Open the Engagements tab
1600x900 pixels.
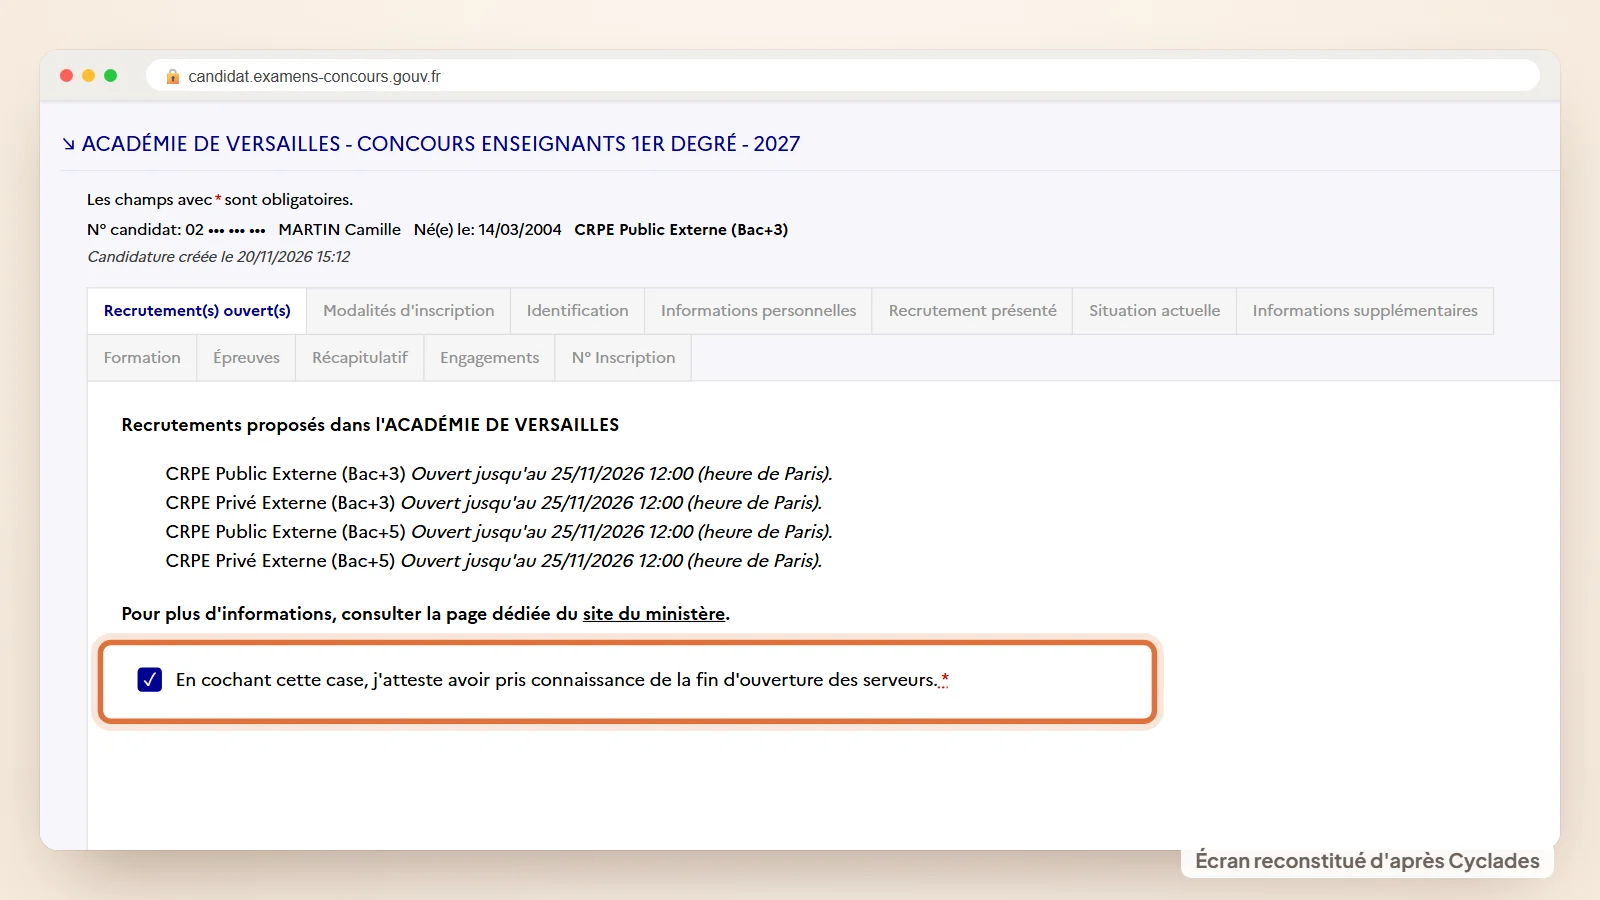click(x=490, y=358)
